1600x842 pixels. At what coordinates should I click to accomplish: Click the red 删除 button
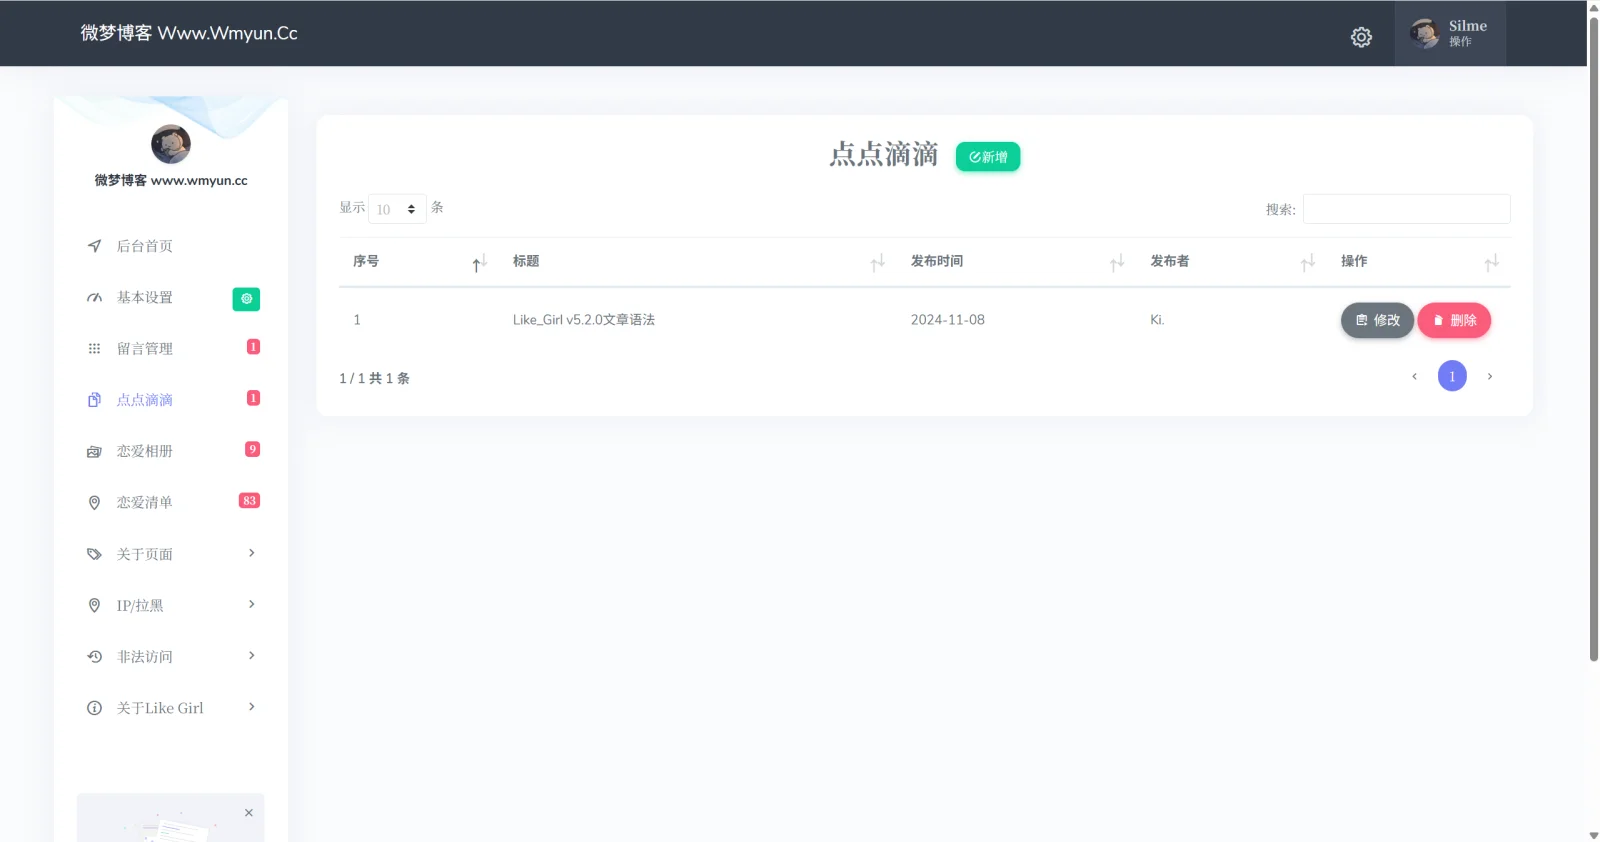coord(1454,320)
